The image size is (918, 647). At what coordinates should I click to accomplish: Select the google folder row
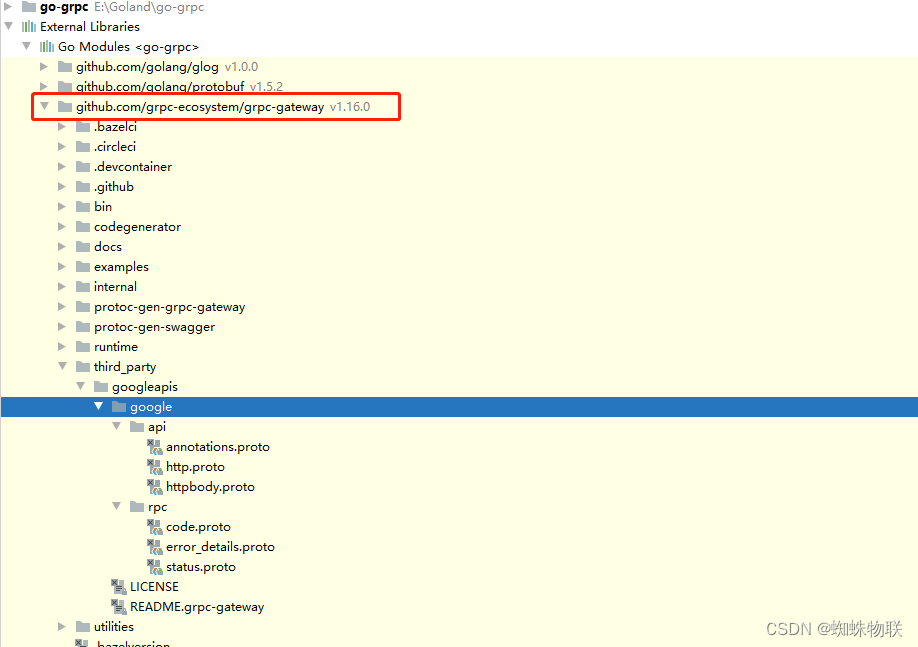click(459, 407)
